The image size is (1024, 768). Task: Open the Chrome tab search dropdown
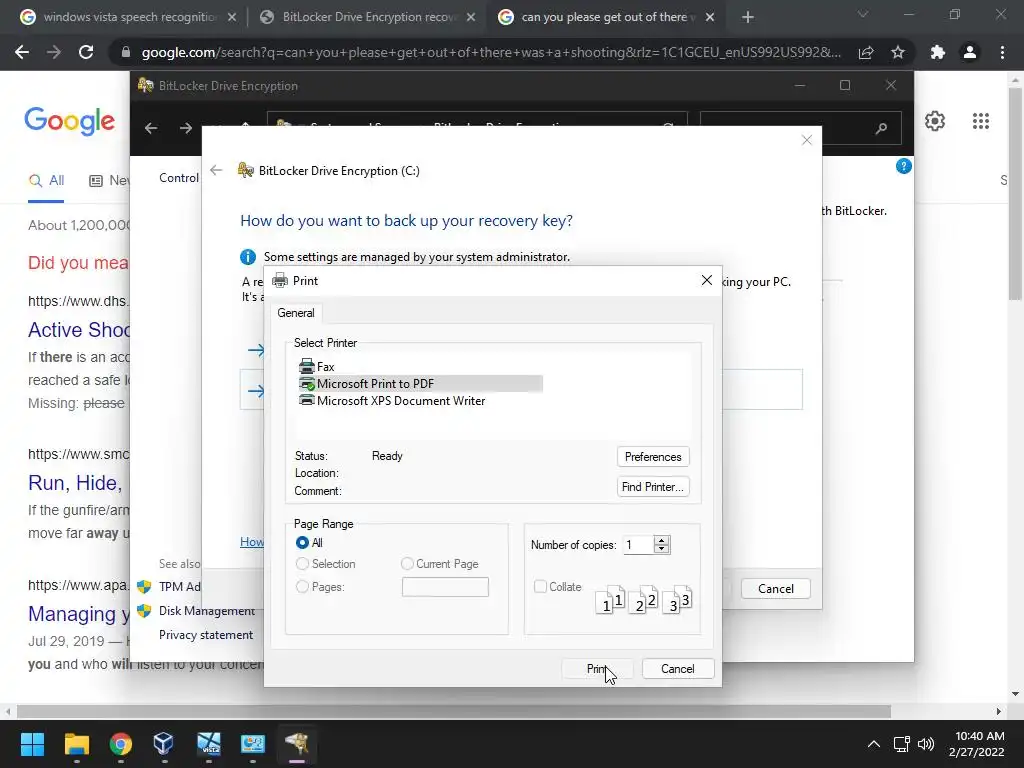point(863,14)
